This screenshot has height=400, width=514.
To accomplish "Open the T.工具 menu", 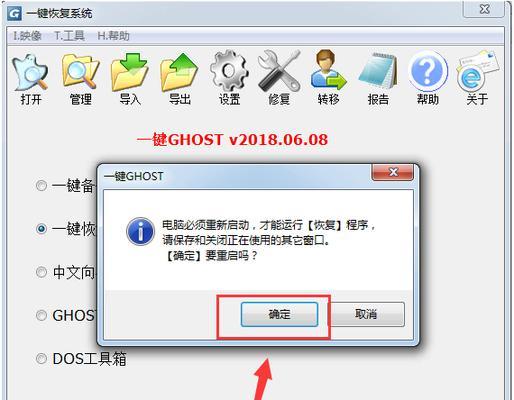I will tap(69, 36).
